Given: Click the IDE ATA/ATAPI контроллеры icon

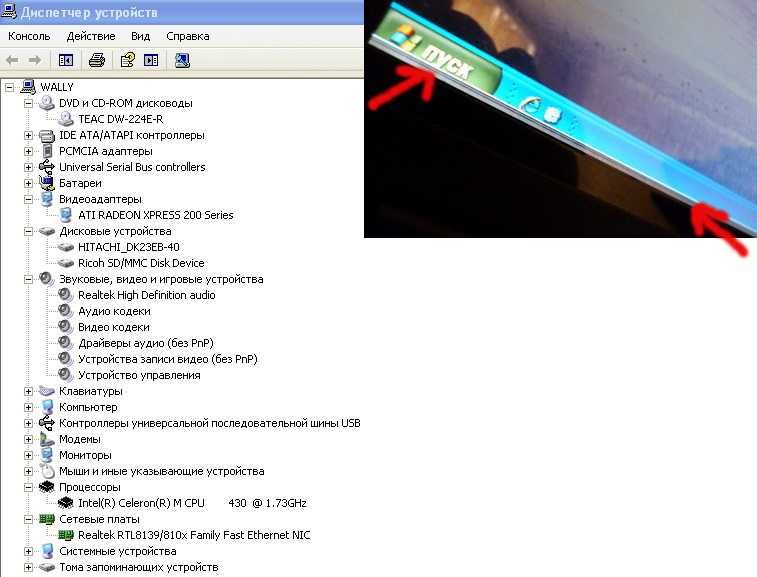Looking at the screenshot, I should (x=47, y=135).
